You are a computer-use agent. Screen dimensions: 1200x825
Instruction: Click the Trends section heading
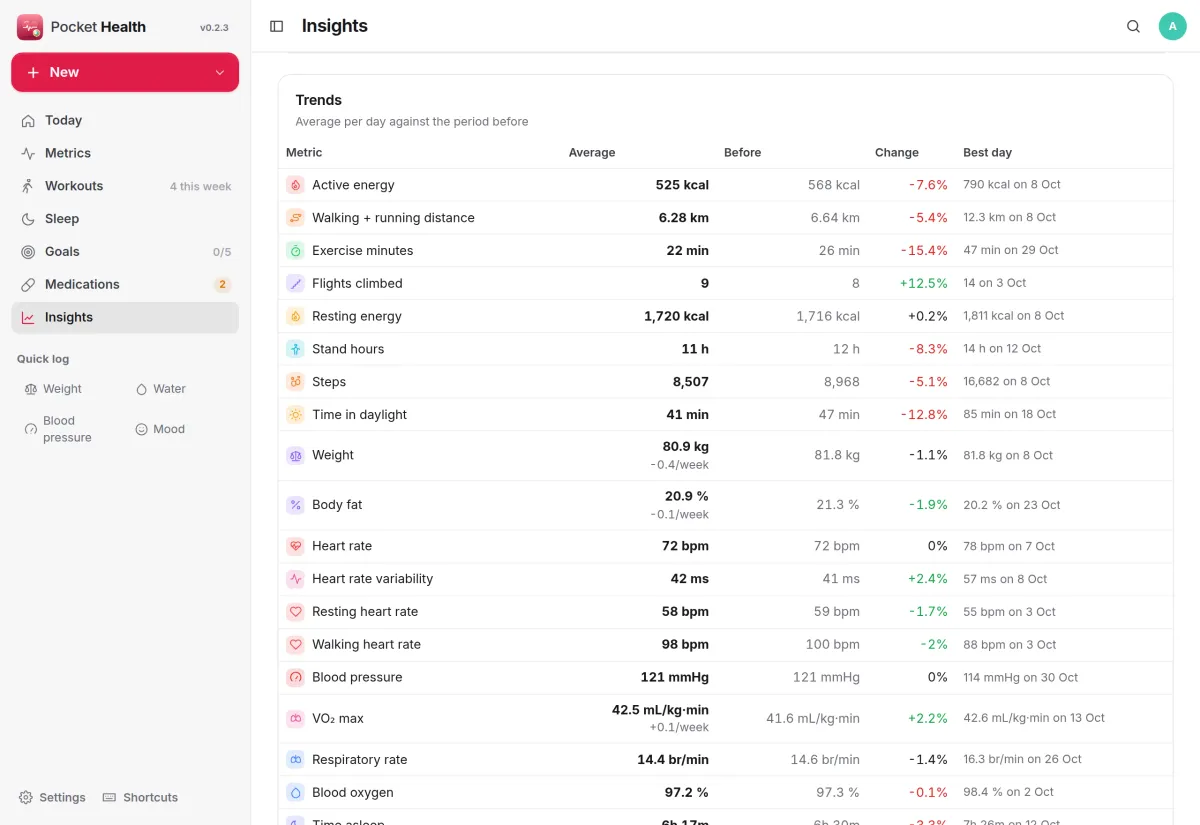click(x=319, y=100)
